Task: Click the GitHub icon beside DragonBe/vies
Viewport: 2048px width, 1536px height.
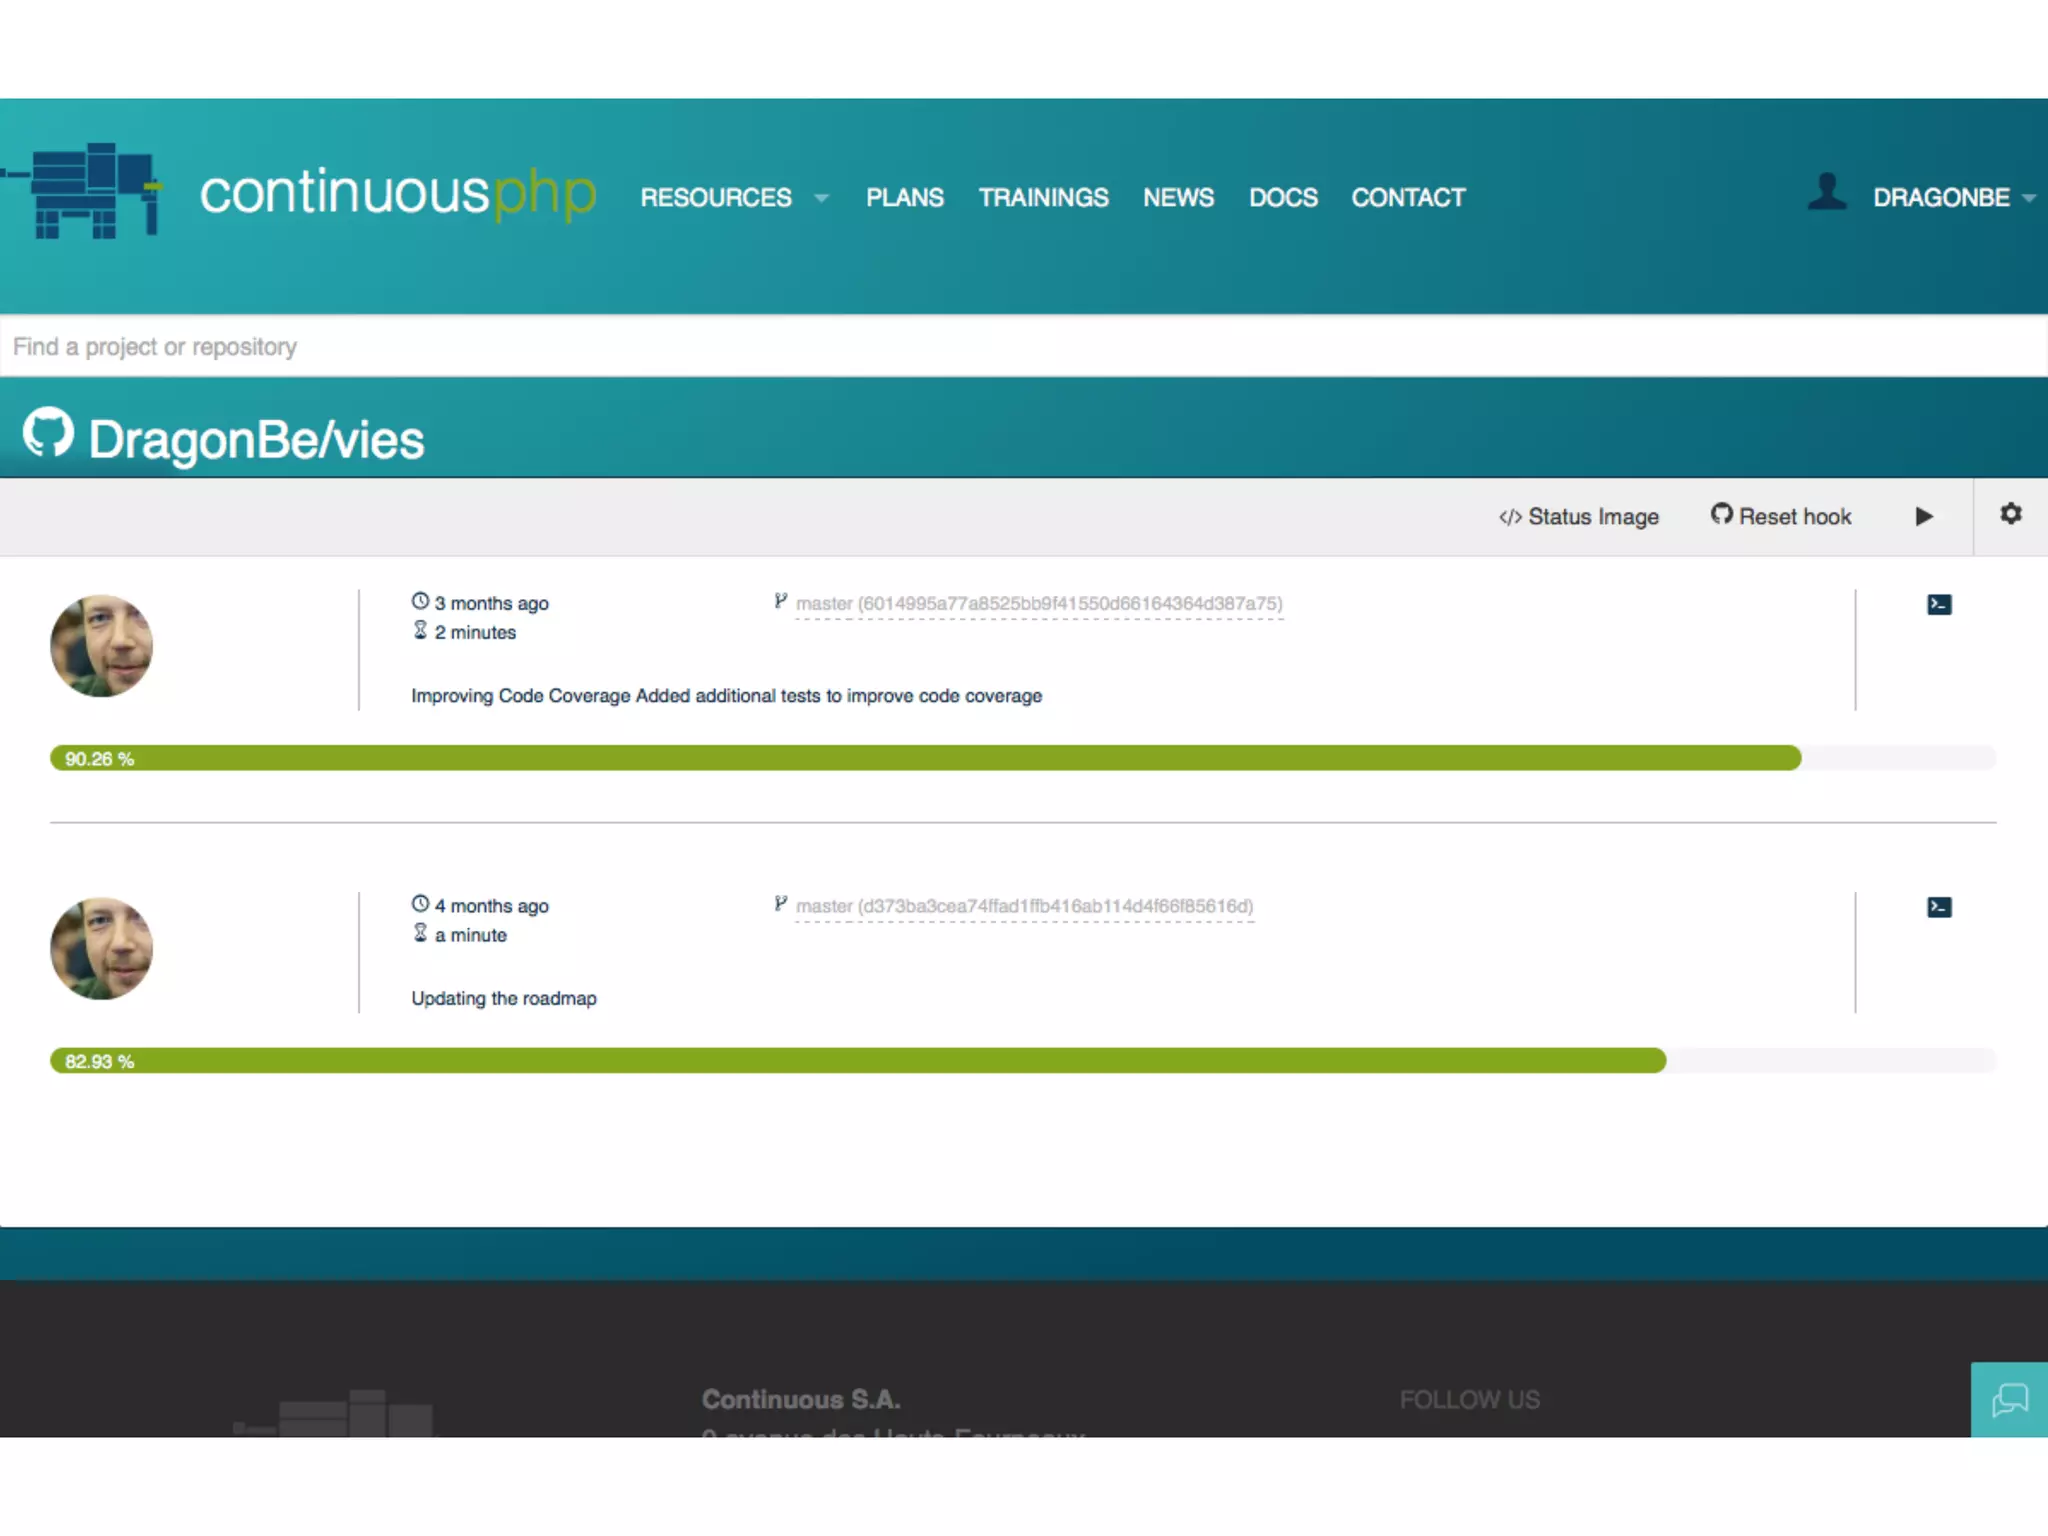Action: coord(48,432)
